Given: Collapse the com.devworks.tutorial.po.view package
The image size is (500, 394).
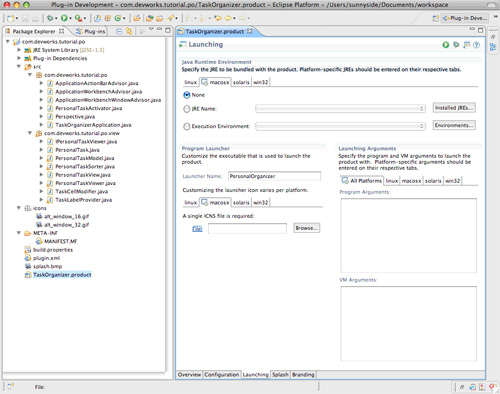Looking at the screenshot, I should (30, 133).
